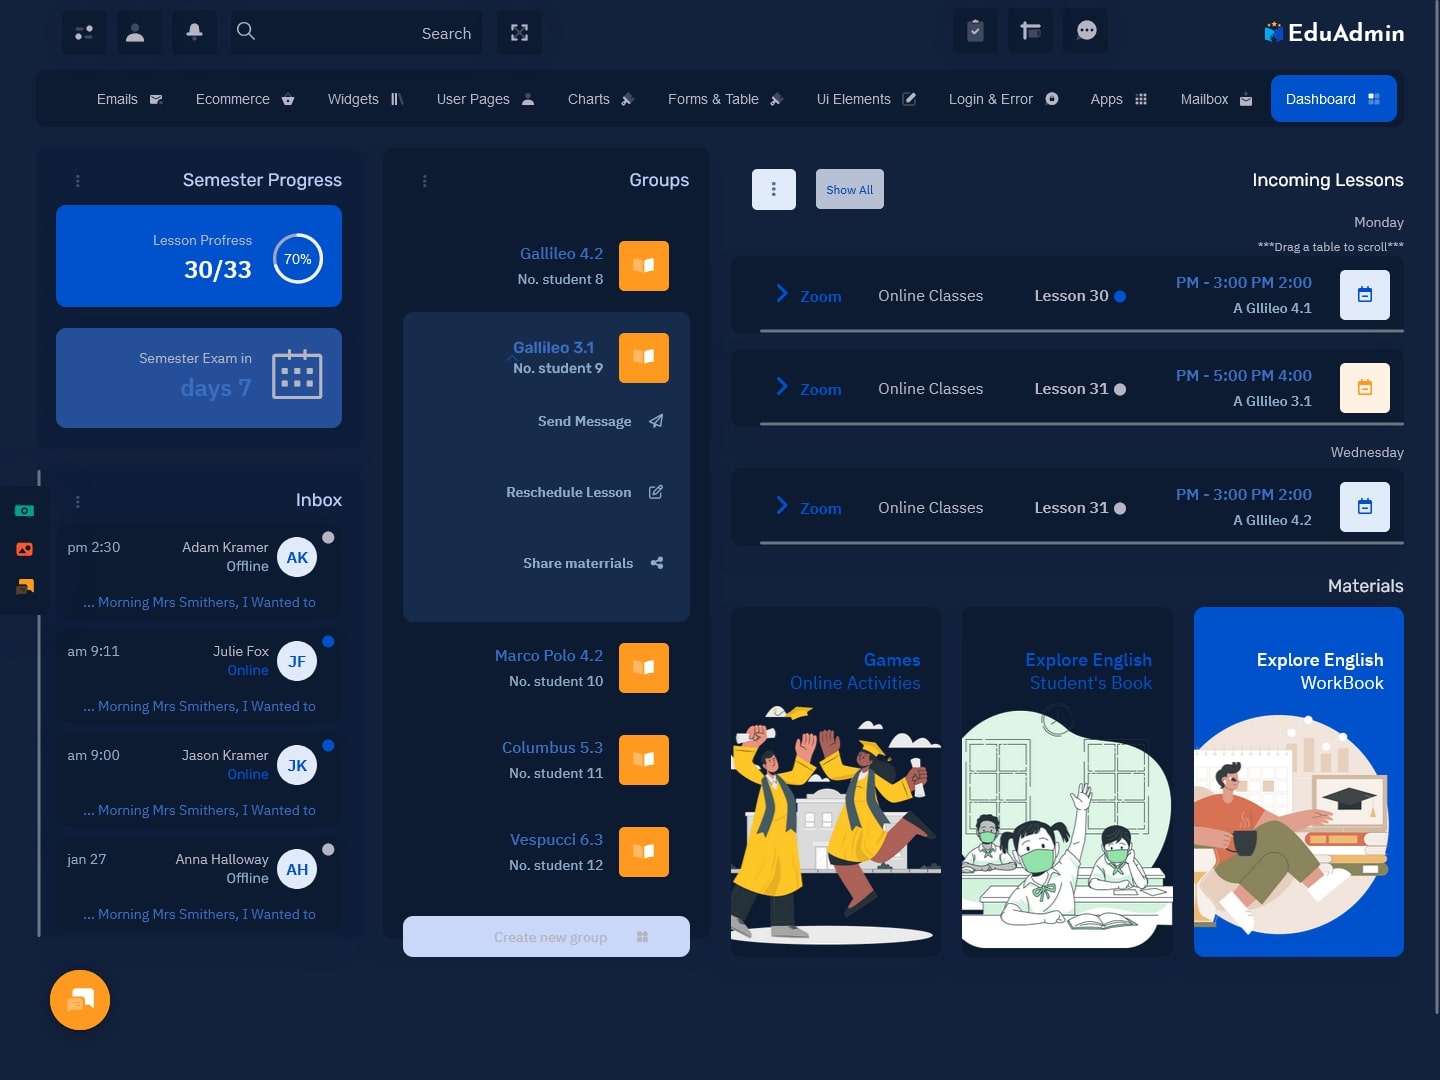Click the clipboard task icon in top bar
This screenshot has width=1440, height=1080.
pos(976,31)
